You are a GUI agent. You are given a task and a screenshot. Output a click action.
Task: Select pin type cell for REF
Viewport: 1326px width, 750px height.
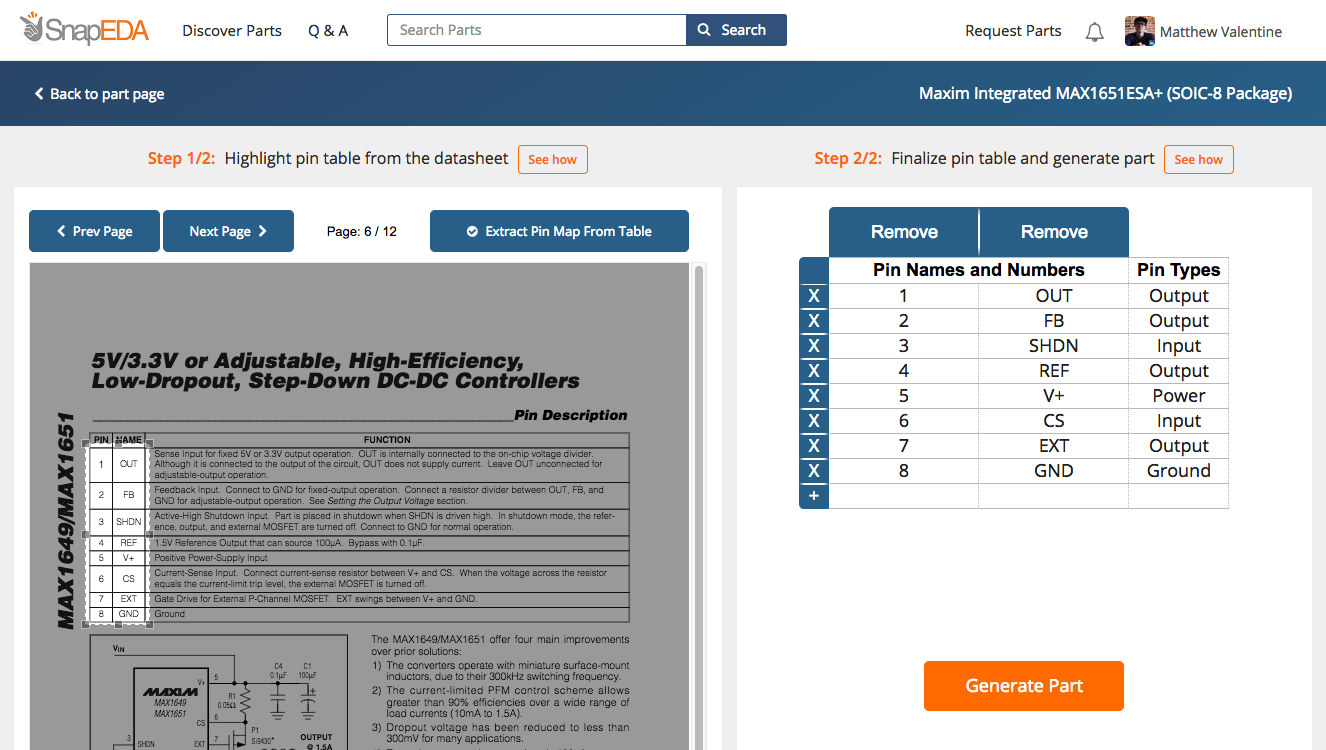(1178, 371)
